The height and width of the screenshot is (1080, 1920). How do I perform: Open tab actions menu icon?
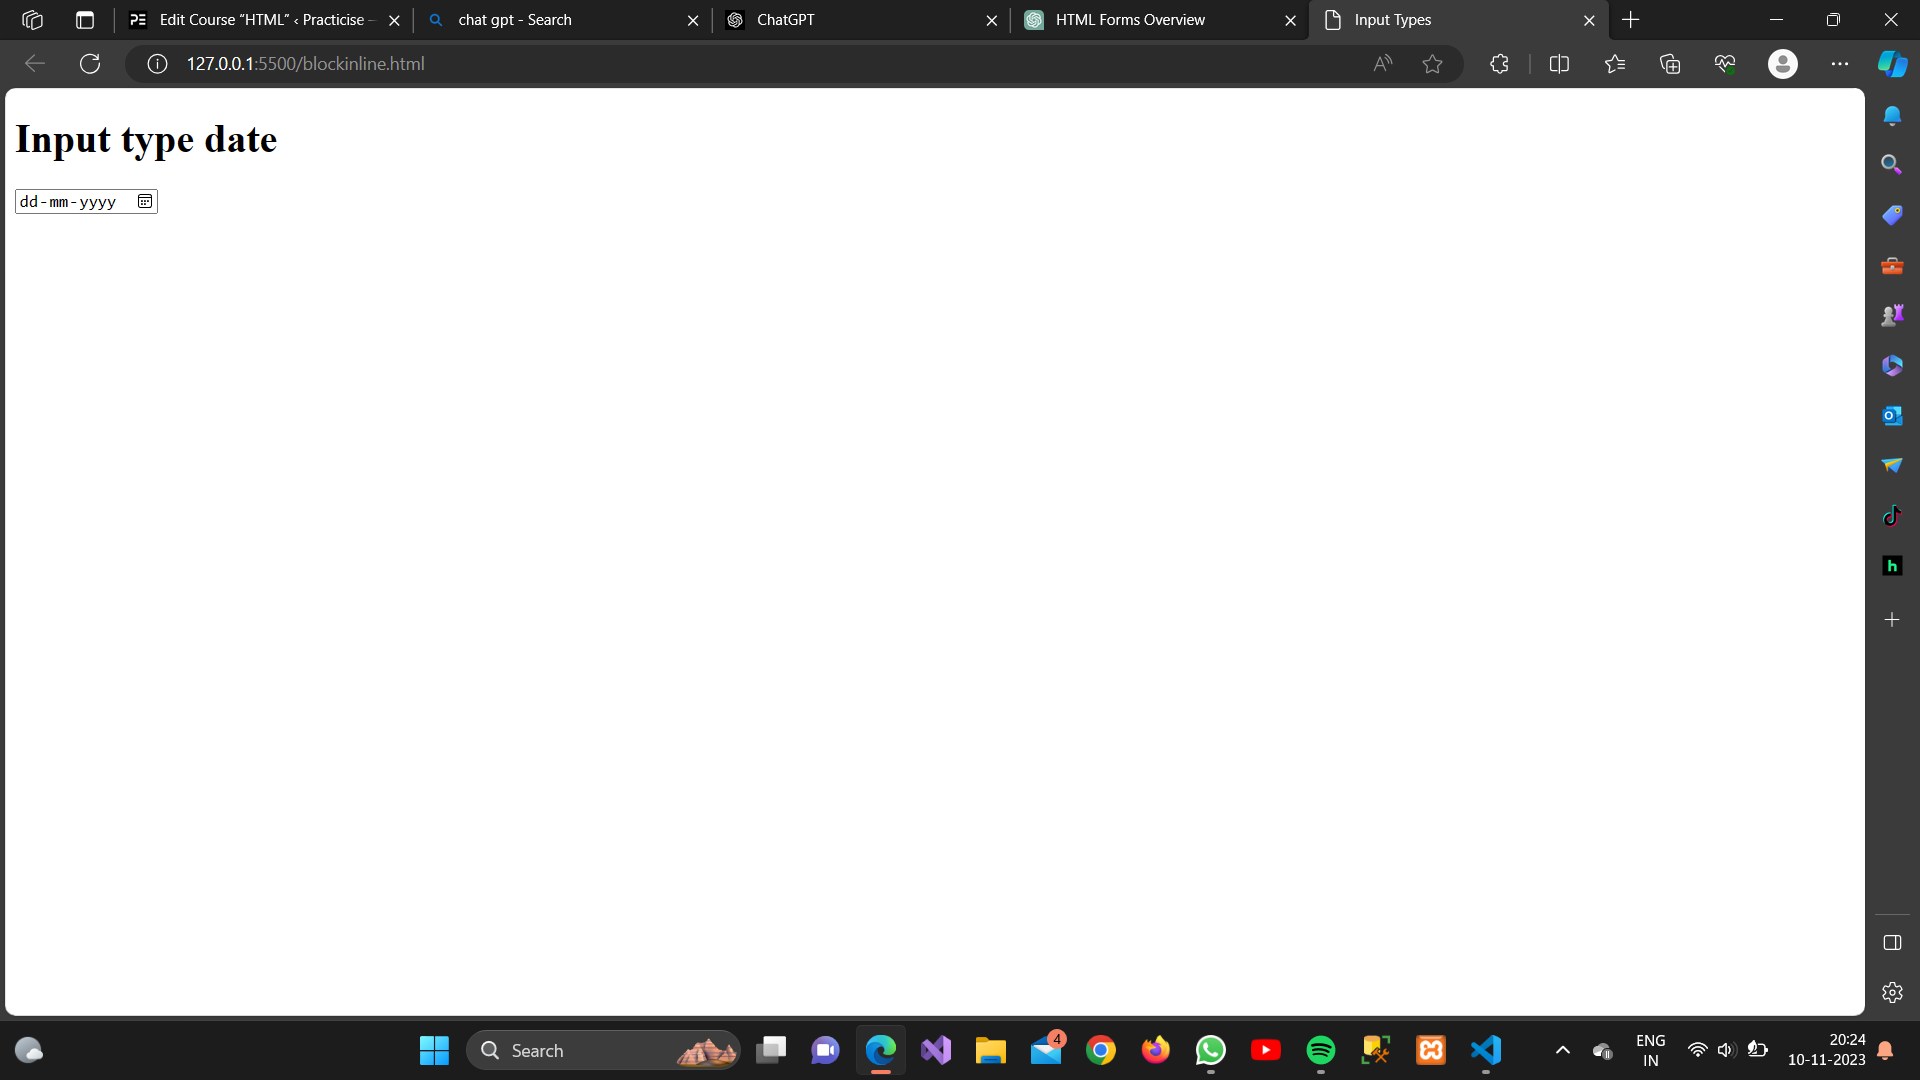coord(85,20)
